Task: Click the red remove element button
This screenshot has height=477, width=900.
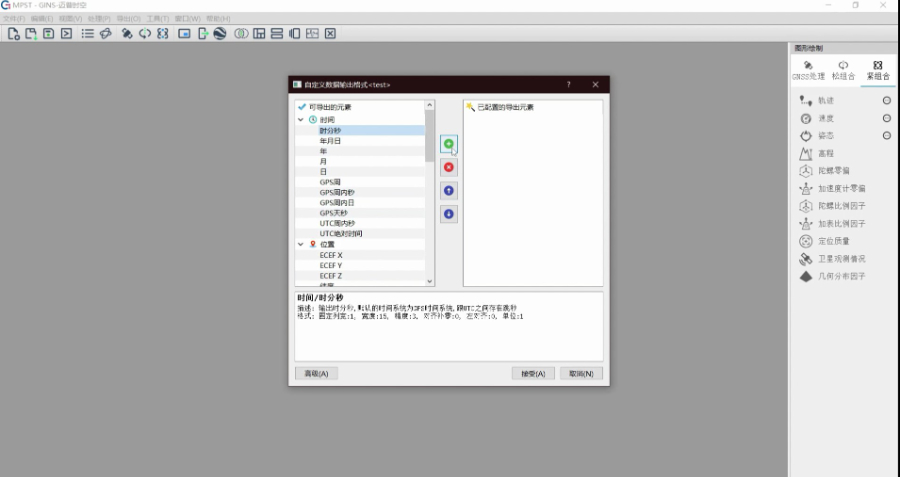Action: point(449,168)
